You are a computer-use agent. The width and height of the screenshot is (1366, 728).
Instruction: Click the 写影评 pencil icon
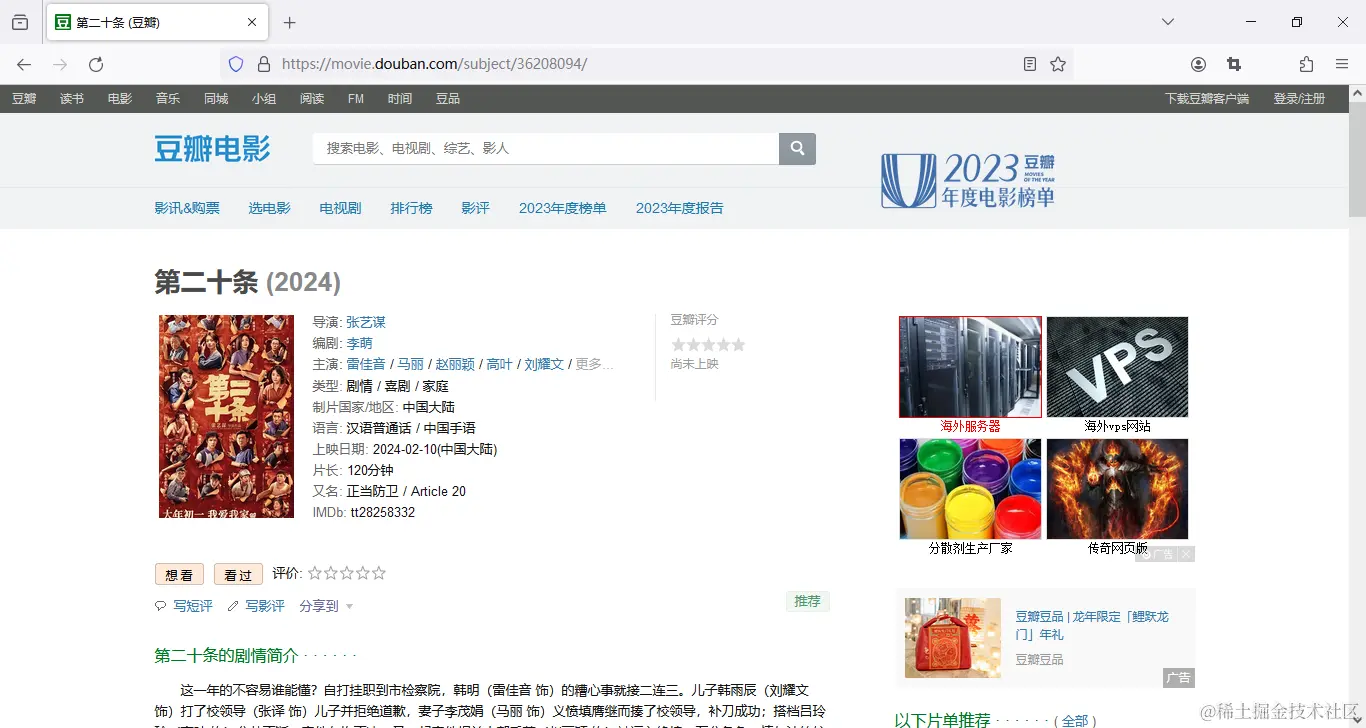point(233,606)
